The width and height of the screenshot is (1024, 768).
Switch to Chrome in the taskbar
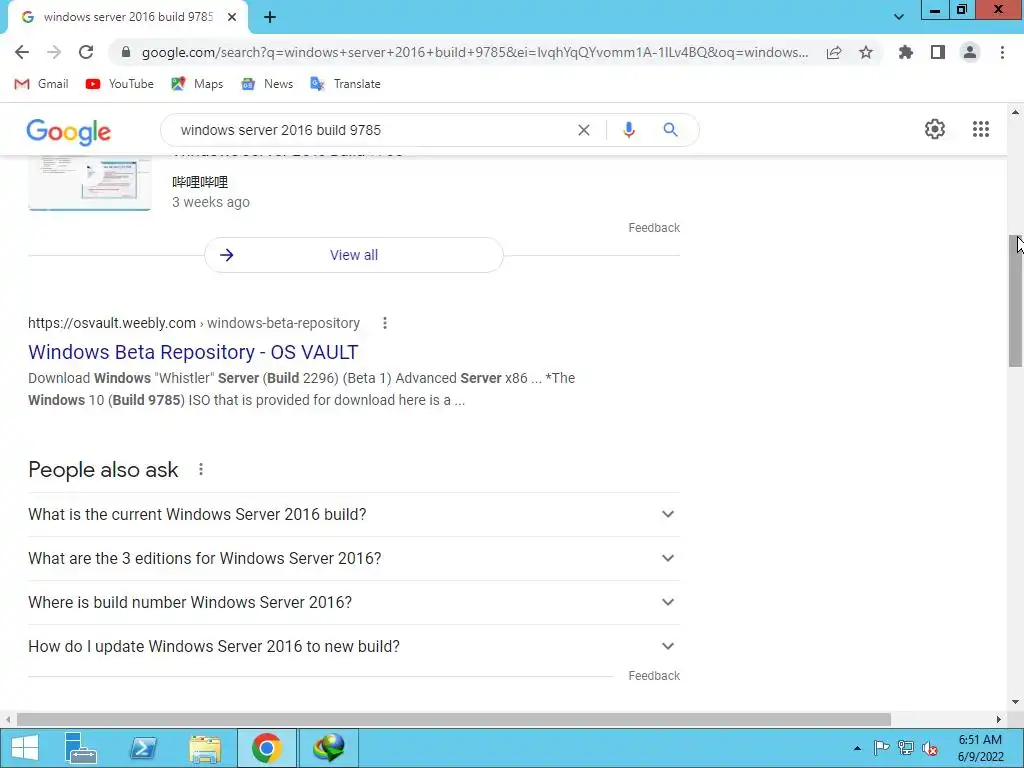coord(266,748)
